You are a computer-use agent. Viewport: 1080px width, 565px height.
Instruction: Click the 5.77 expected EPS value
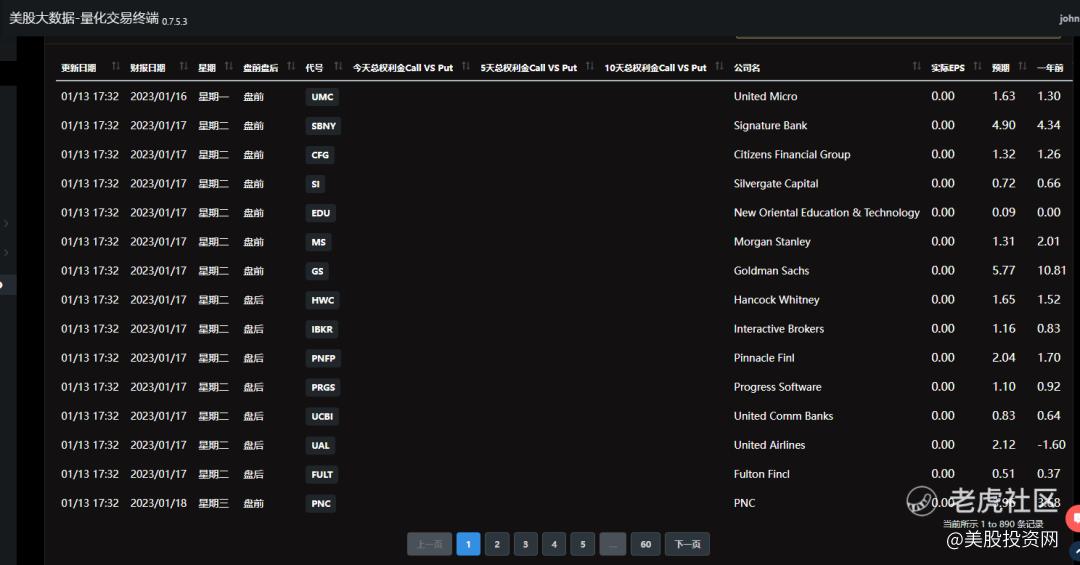(1004, 270)
